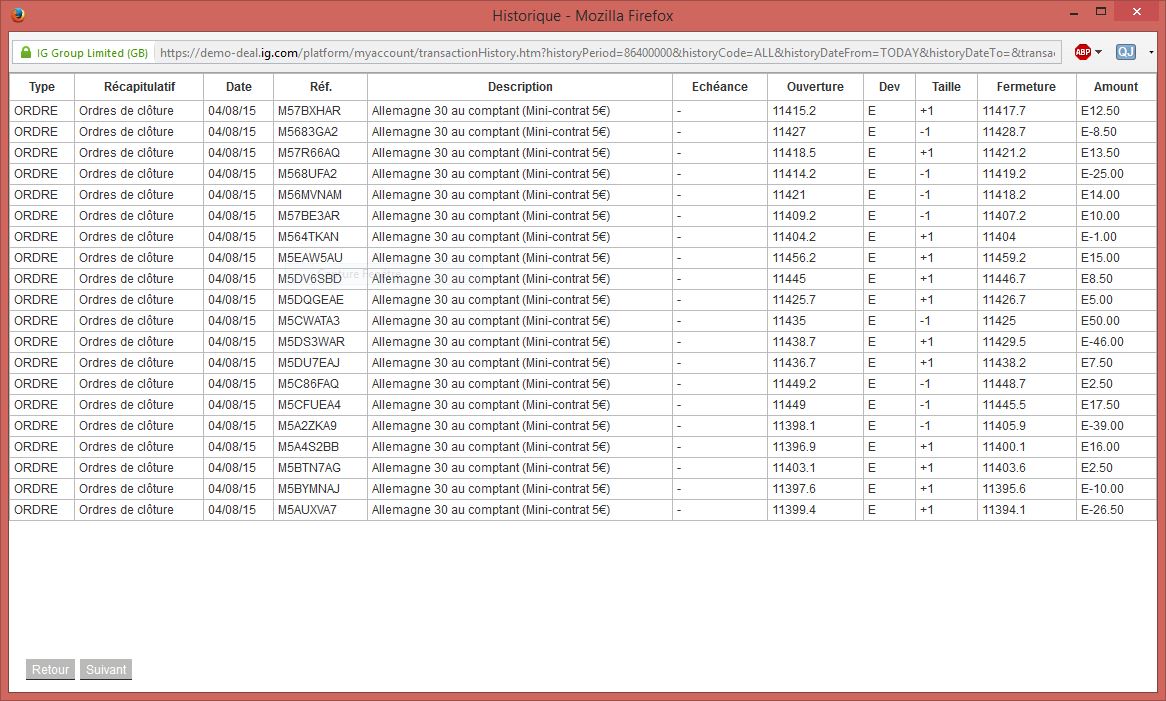Viewport: 1166px width, 701px height.
Task: Select reference M5DV6SBD cell
Action: click(321, 279)
